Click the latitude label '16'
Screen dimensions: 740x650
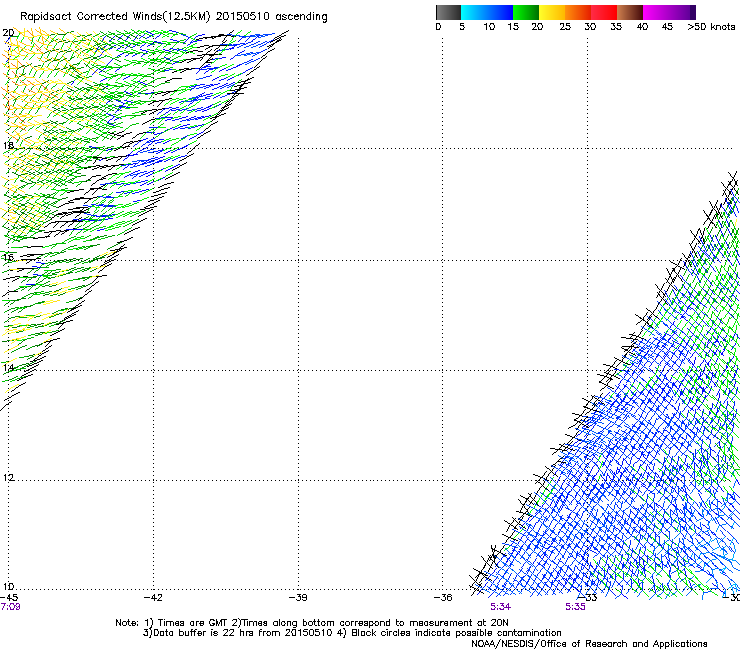tap(8, 258)
